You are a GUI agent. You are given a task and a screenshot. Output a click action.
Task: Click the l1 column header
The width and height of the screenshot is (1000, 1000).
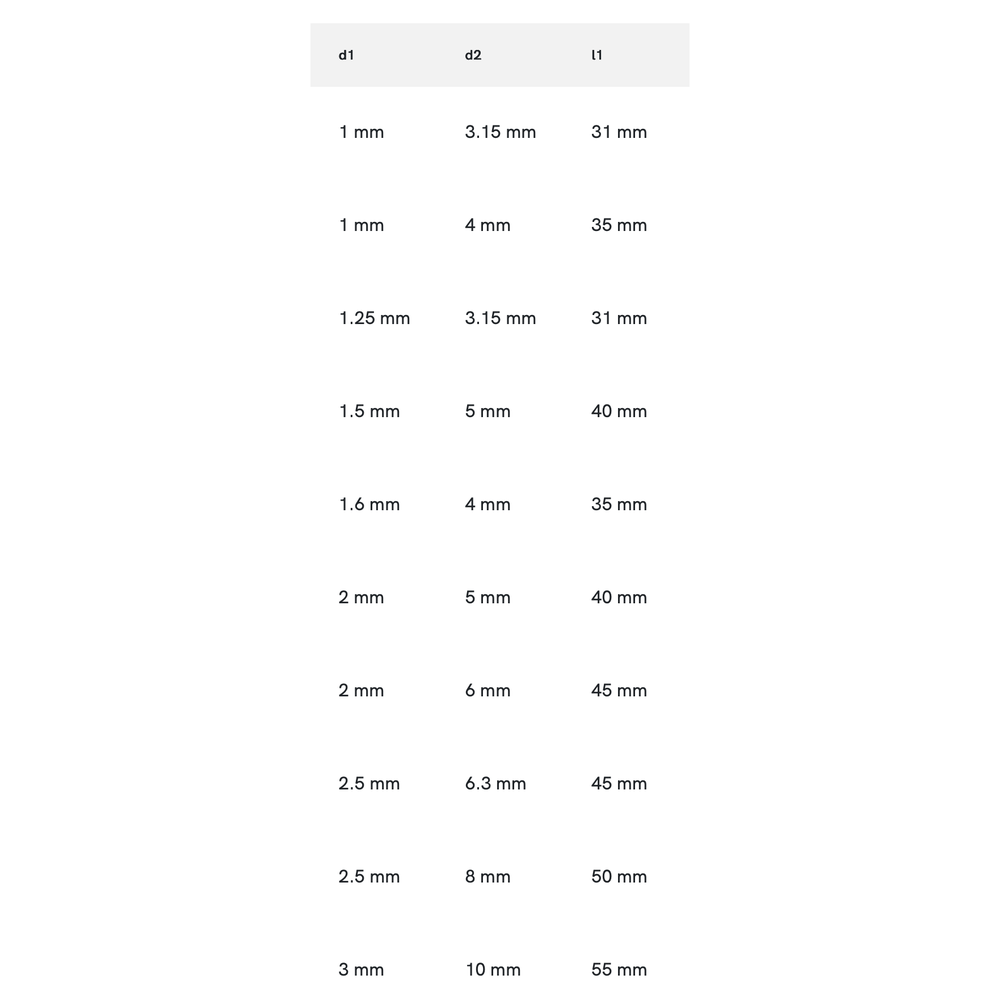pyautogui.click(x=597, y=55)
